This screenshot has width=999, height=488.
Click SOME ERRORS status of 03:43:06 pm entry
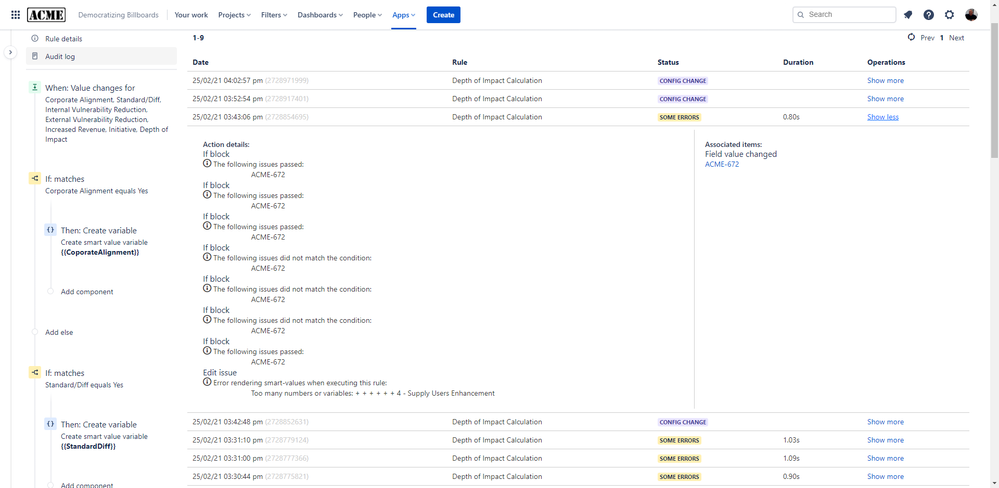[x=679, y=117]
